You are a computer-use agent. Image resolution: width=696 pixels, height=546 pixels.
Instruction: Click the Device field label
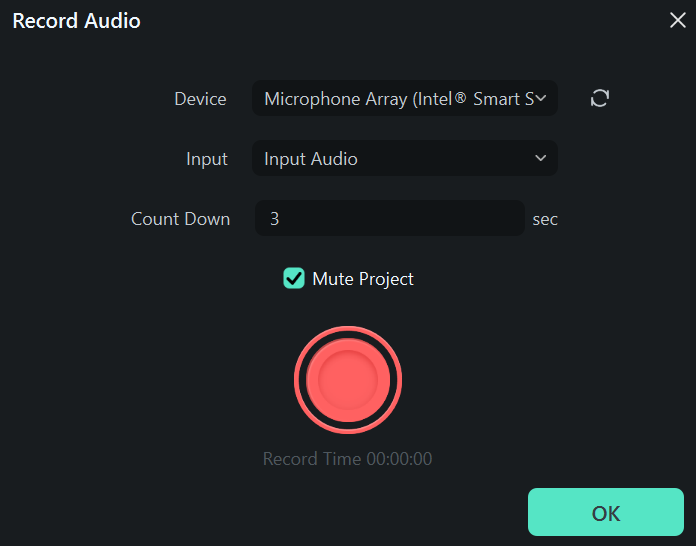coord(200,99)
